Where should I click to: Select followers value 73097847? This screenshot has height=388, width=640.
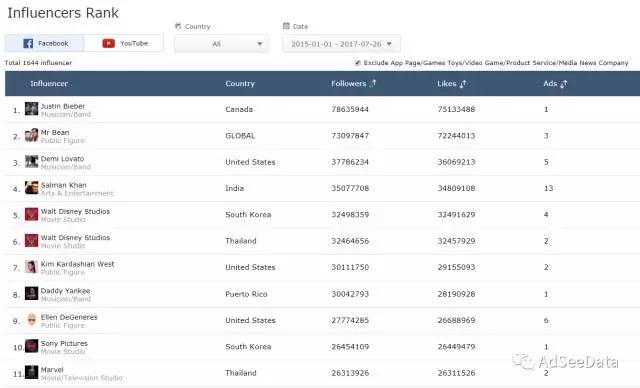coord(350,136)
